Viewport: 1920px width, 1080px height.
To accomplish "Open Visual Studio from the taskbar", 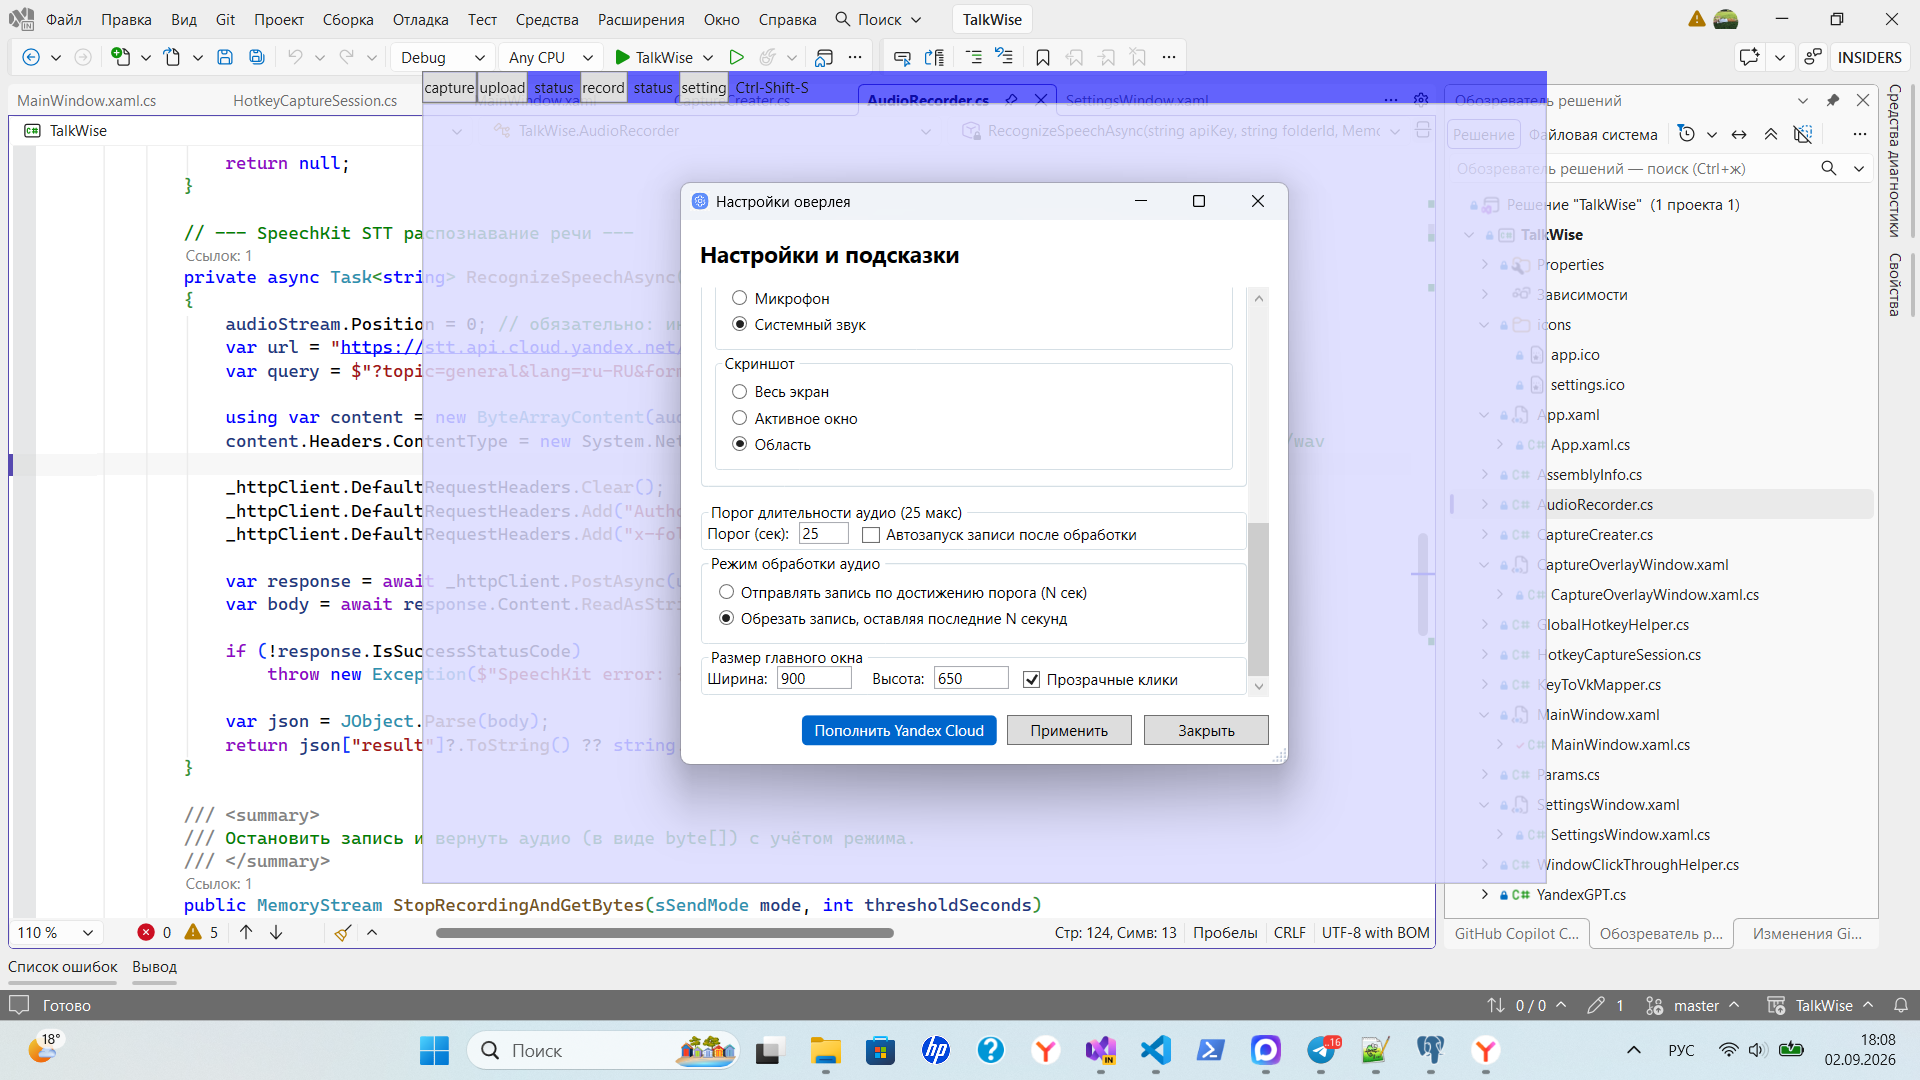I will click(1101, 1050).
